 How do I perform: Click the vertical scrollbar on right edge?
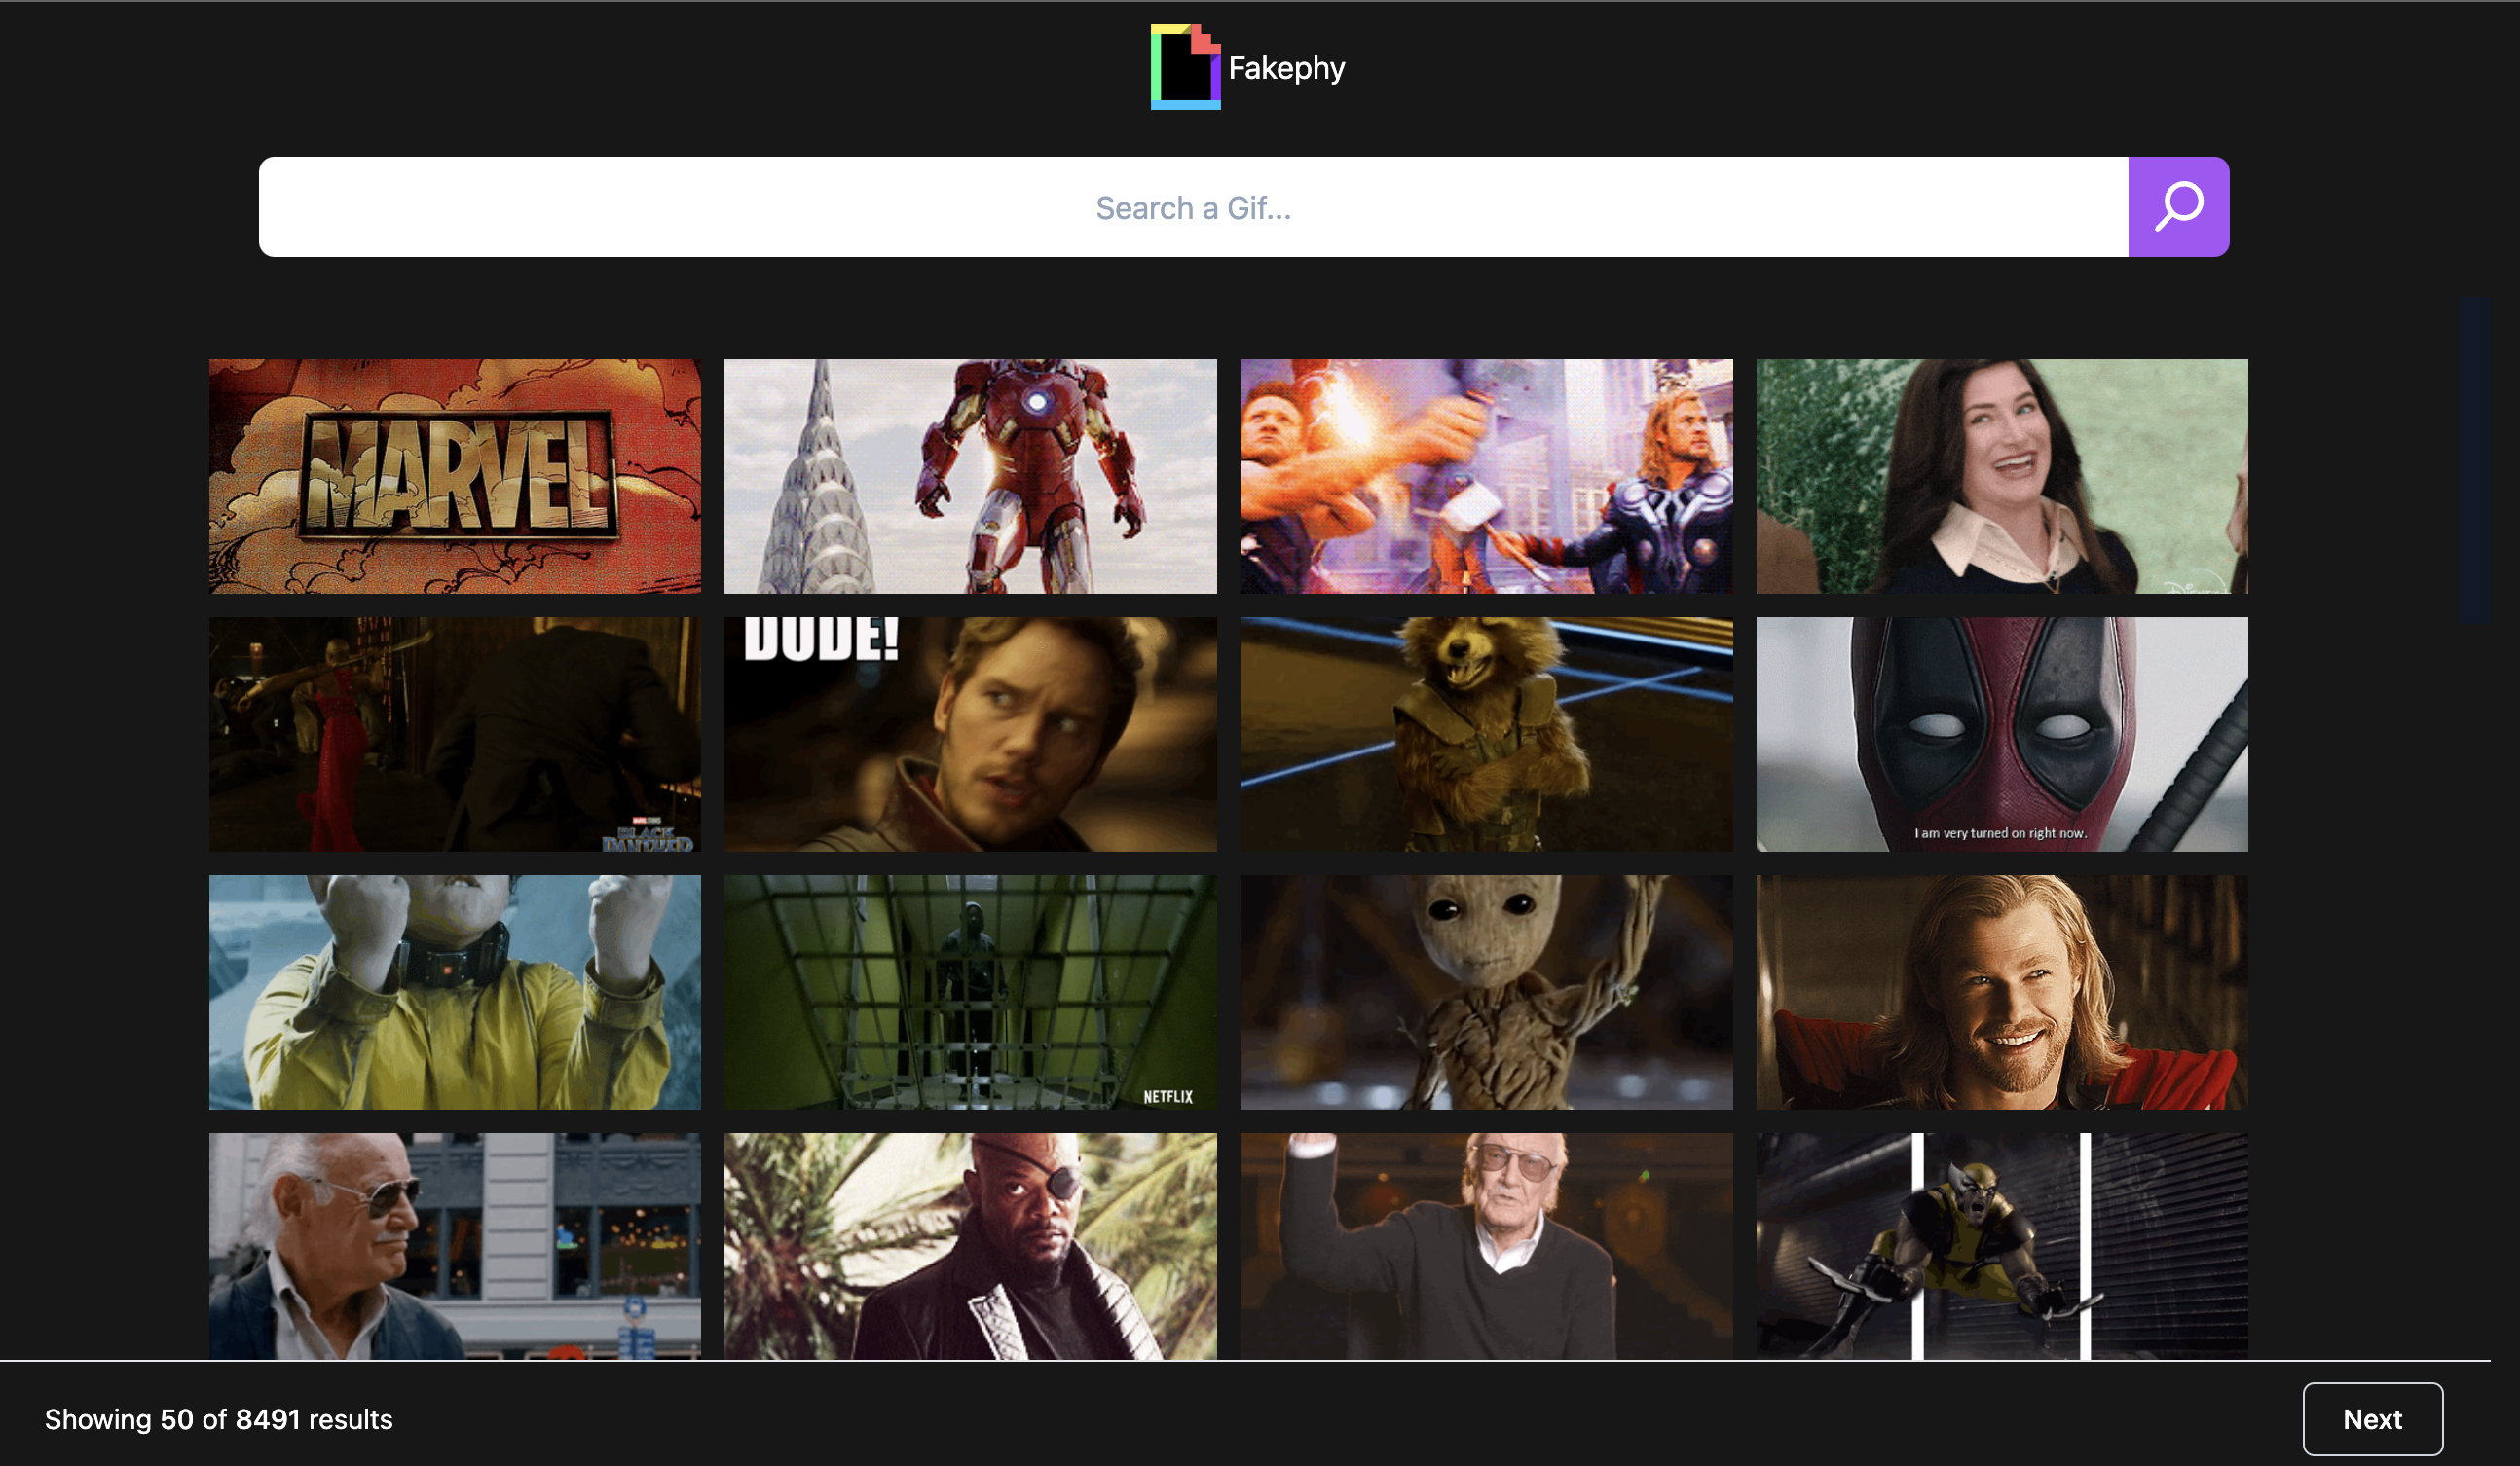[x=2474, y=460]
